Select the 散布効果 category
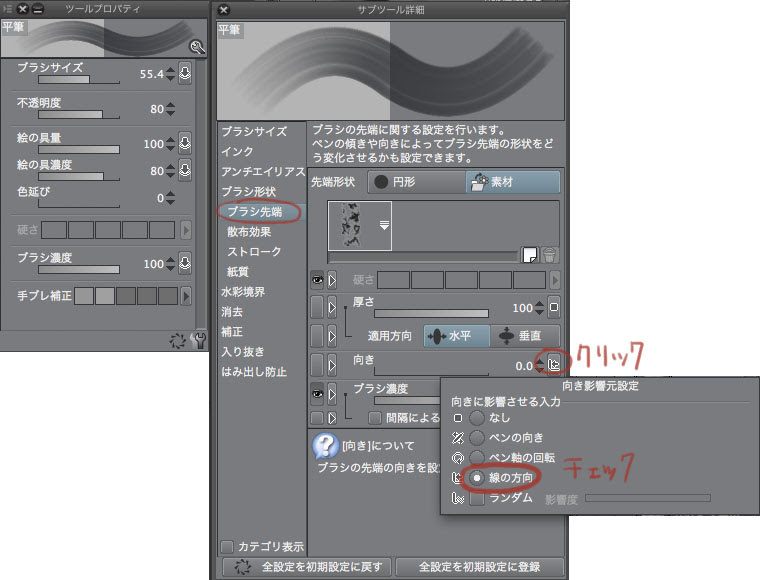 pyautogui.click(x=249, y=232)
